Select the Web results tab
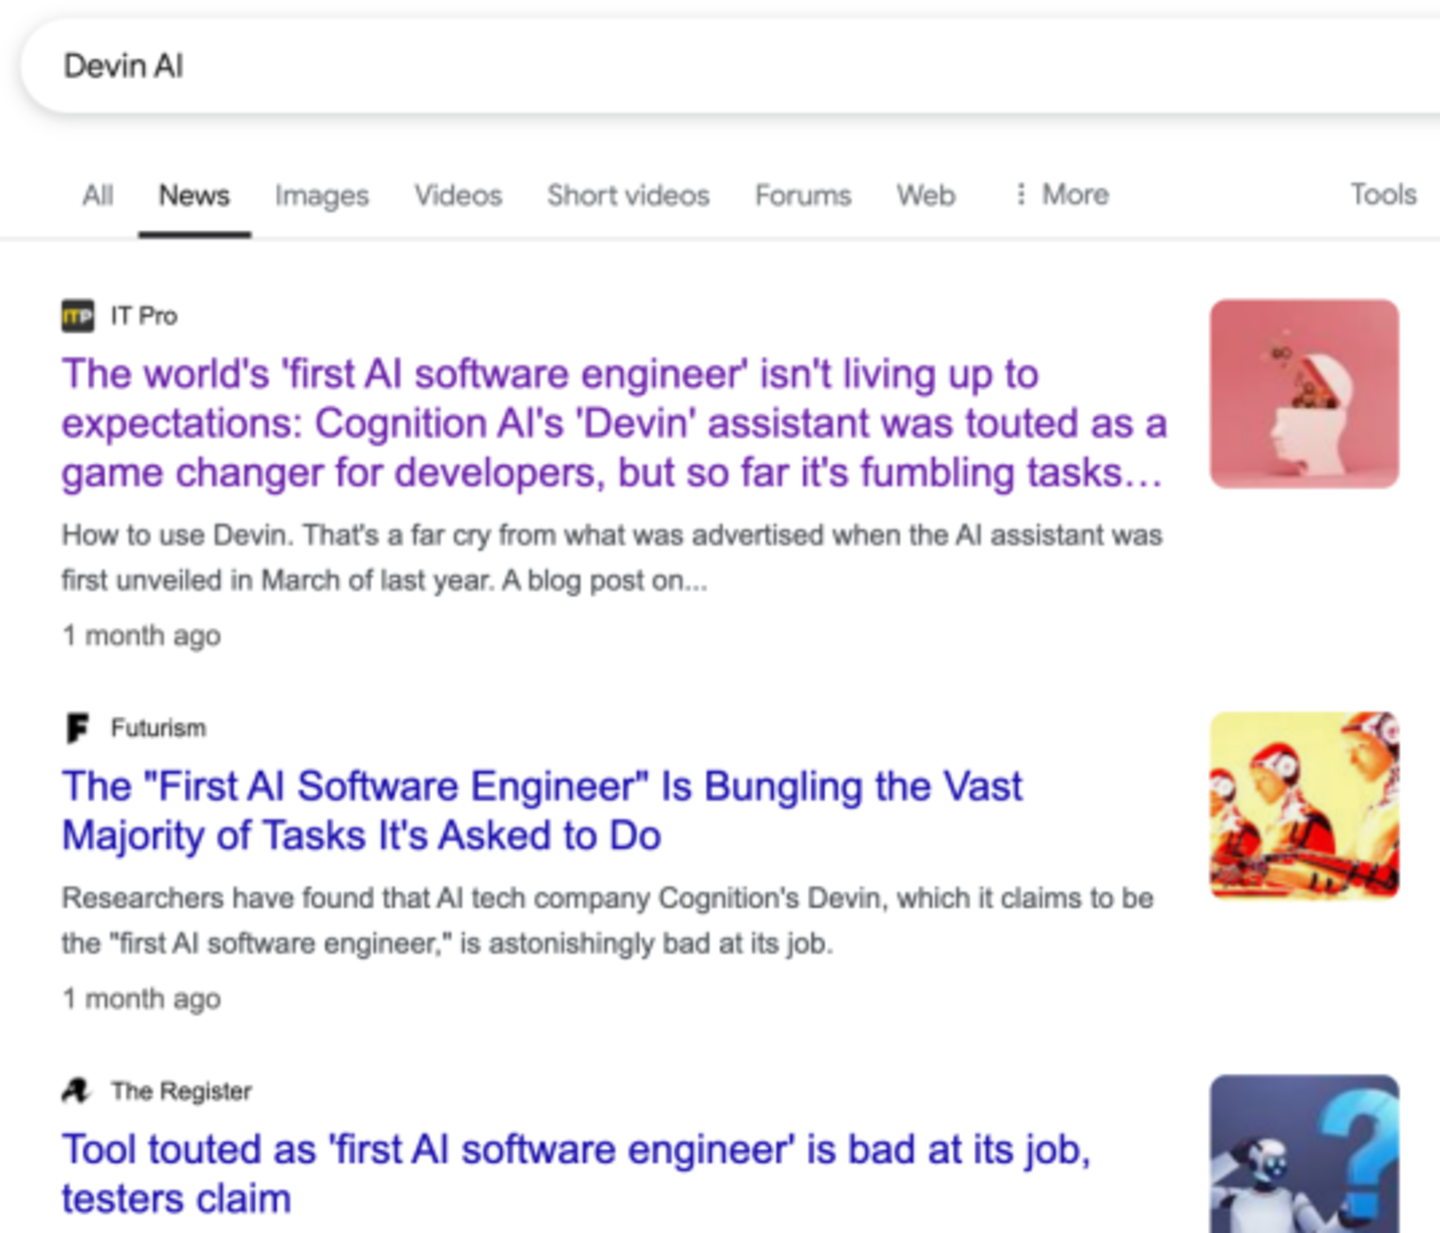Image resolution: width=1440 pixels, height=1233 pixels. pyautogui.click(x=926, y=195)
